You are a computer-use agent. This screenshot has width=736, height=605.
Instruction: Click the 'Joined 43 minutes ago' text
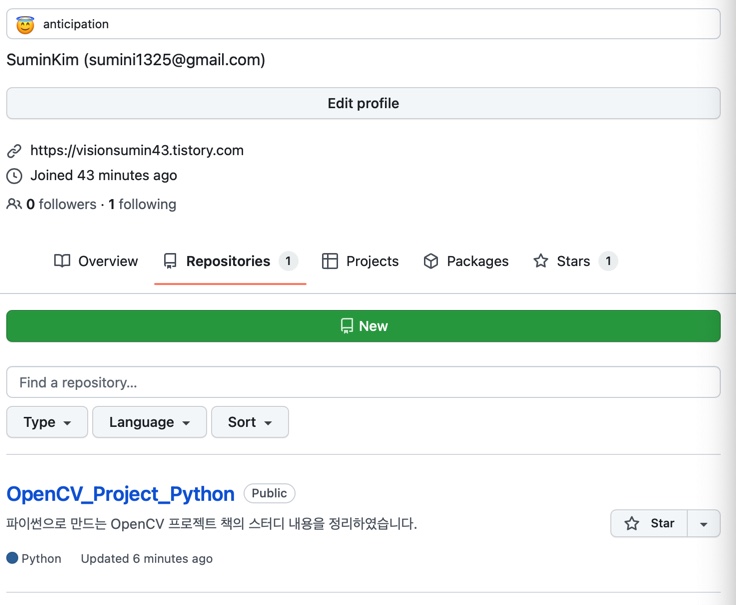pyautogui.click(x=104, y=176)
